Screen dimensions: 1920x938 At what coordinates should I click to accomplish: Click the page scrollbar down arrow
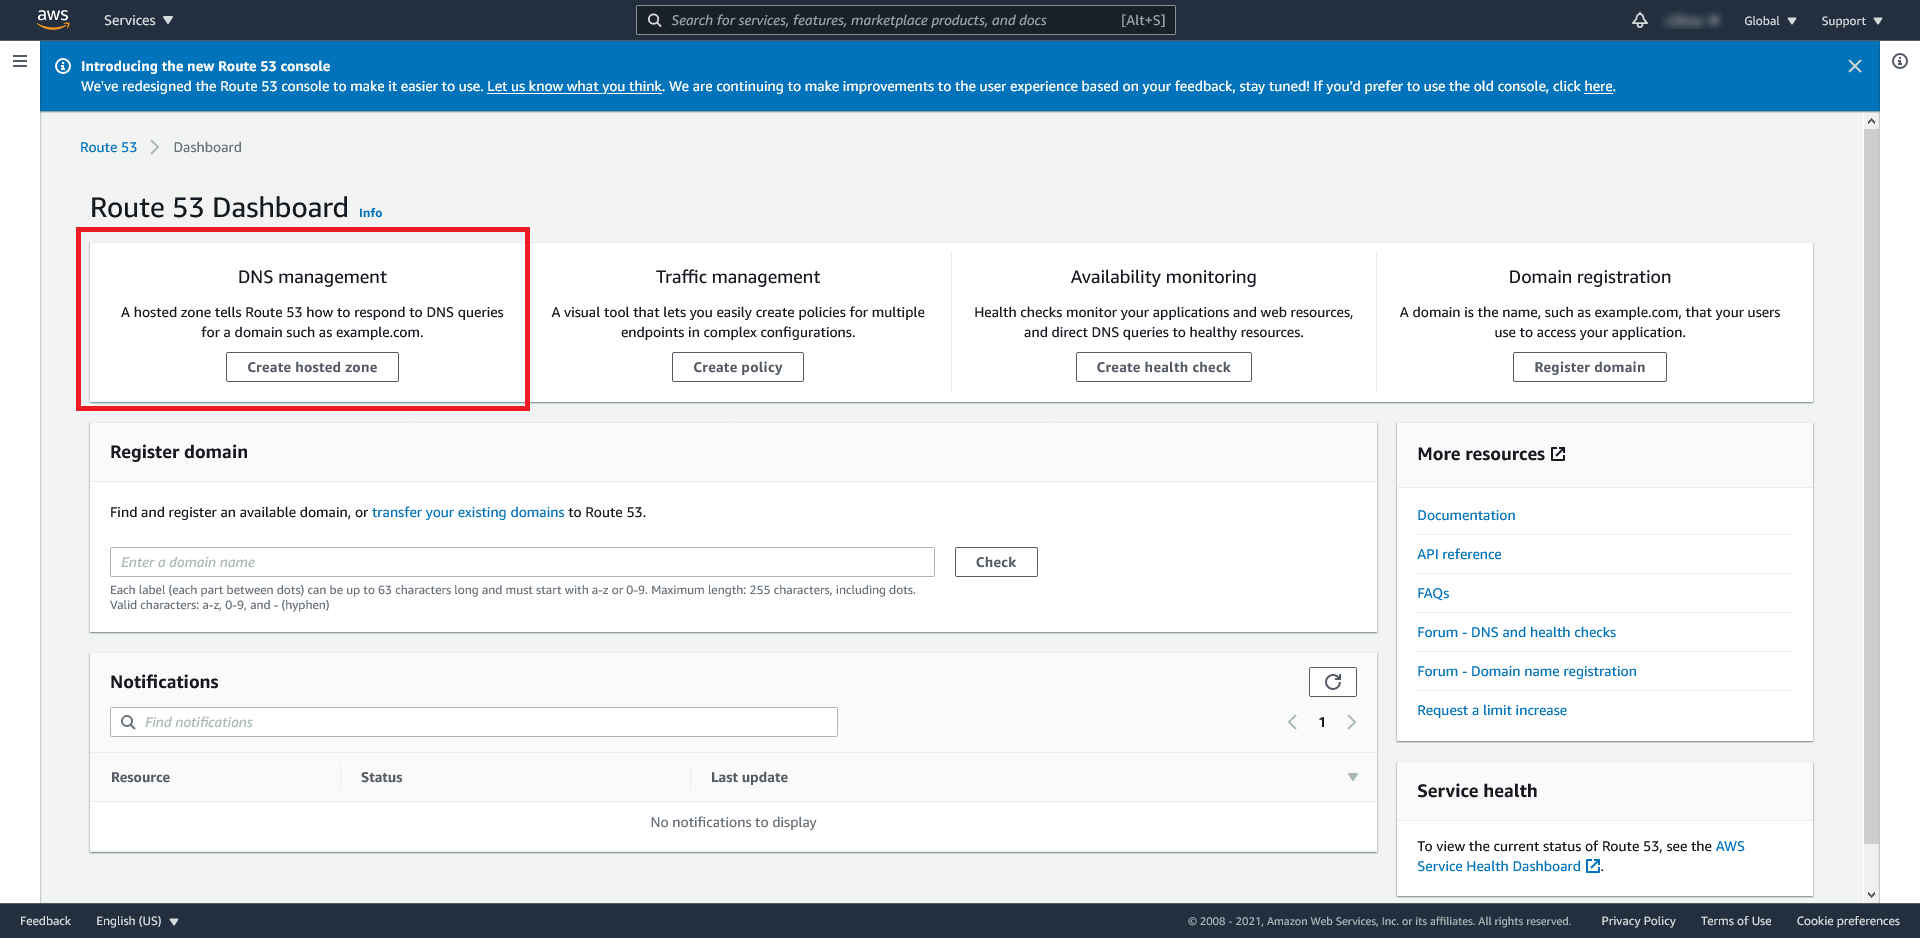point(1871,895)
